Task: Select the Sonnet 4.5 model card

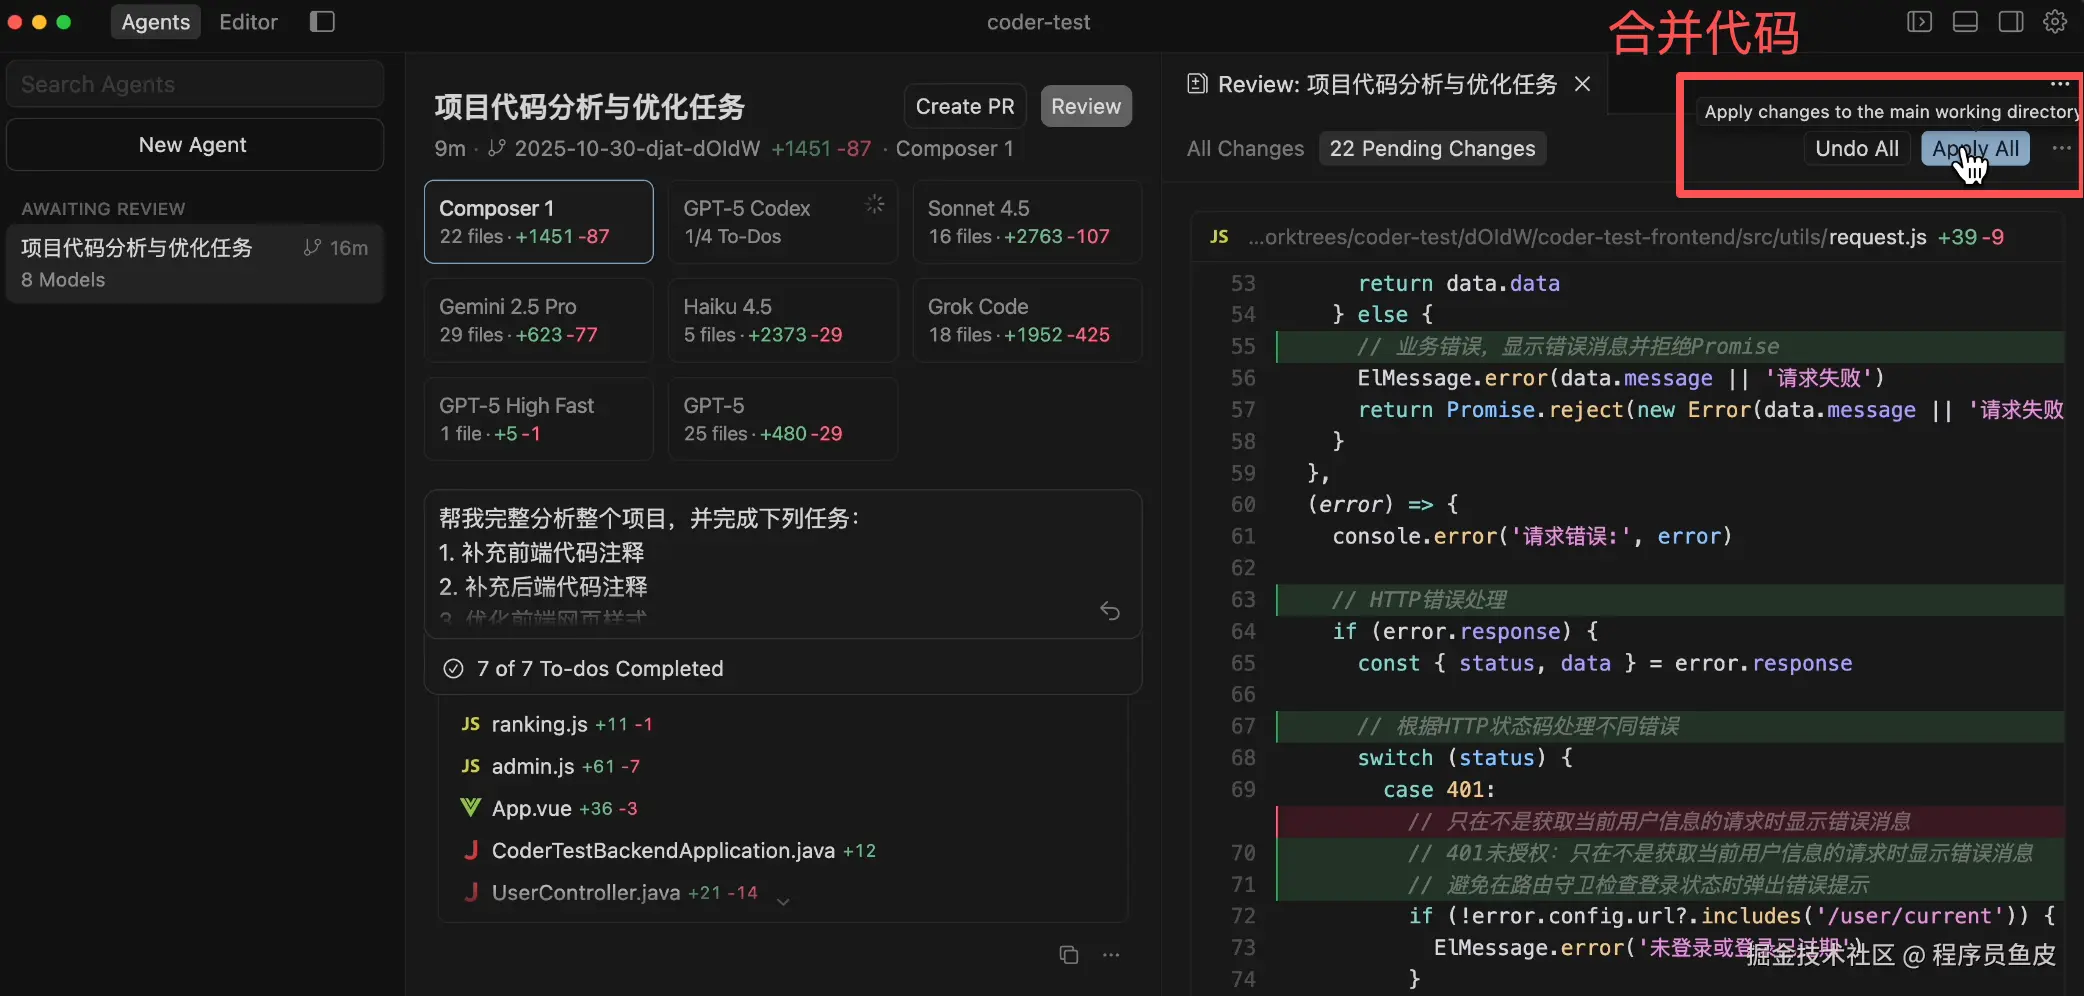Action: coord(1027,222)
